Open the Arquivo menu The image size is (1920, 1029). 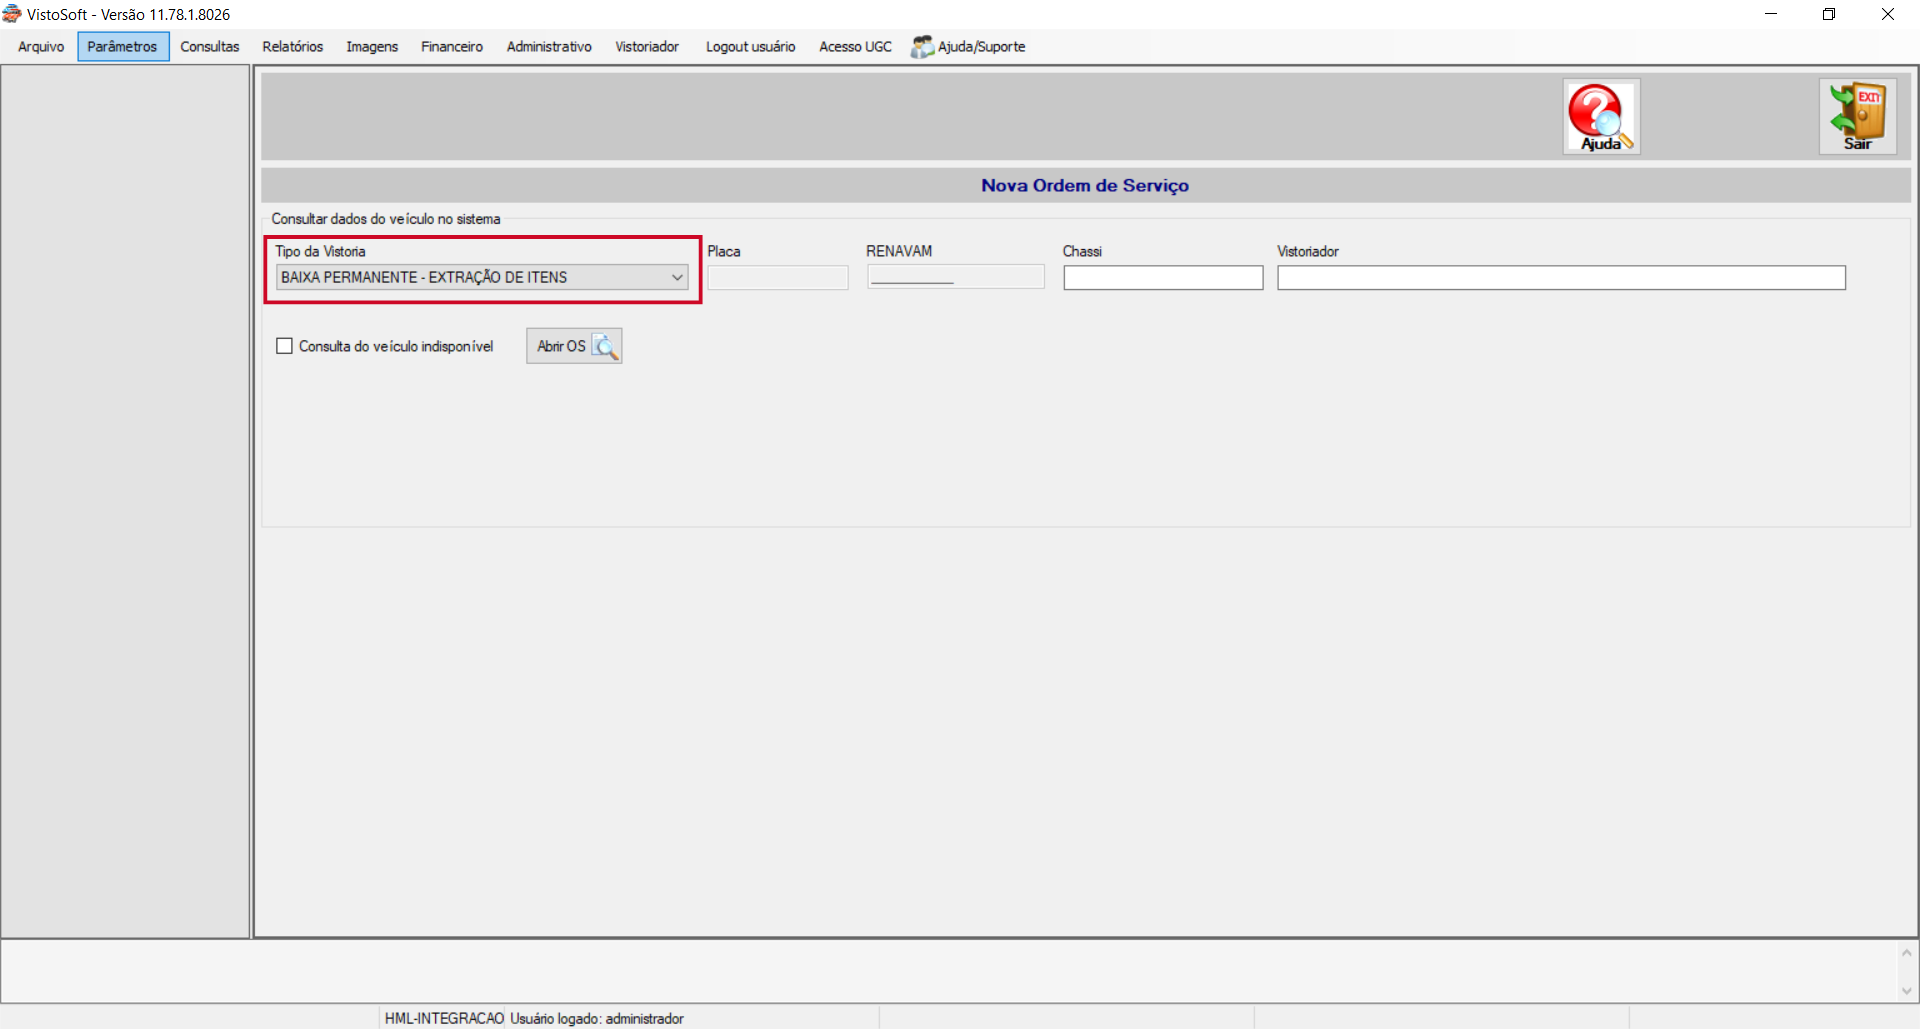coord(41,47)
